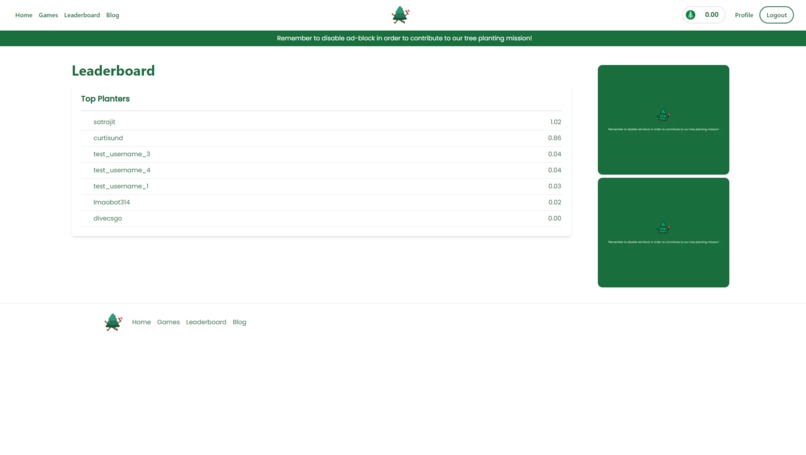806x455 pixels.
Task: Select the satrajit leaderboard row
Action: [x=321, y=122]
